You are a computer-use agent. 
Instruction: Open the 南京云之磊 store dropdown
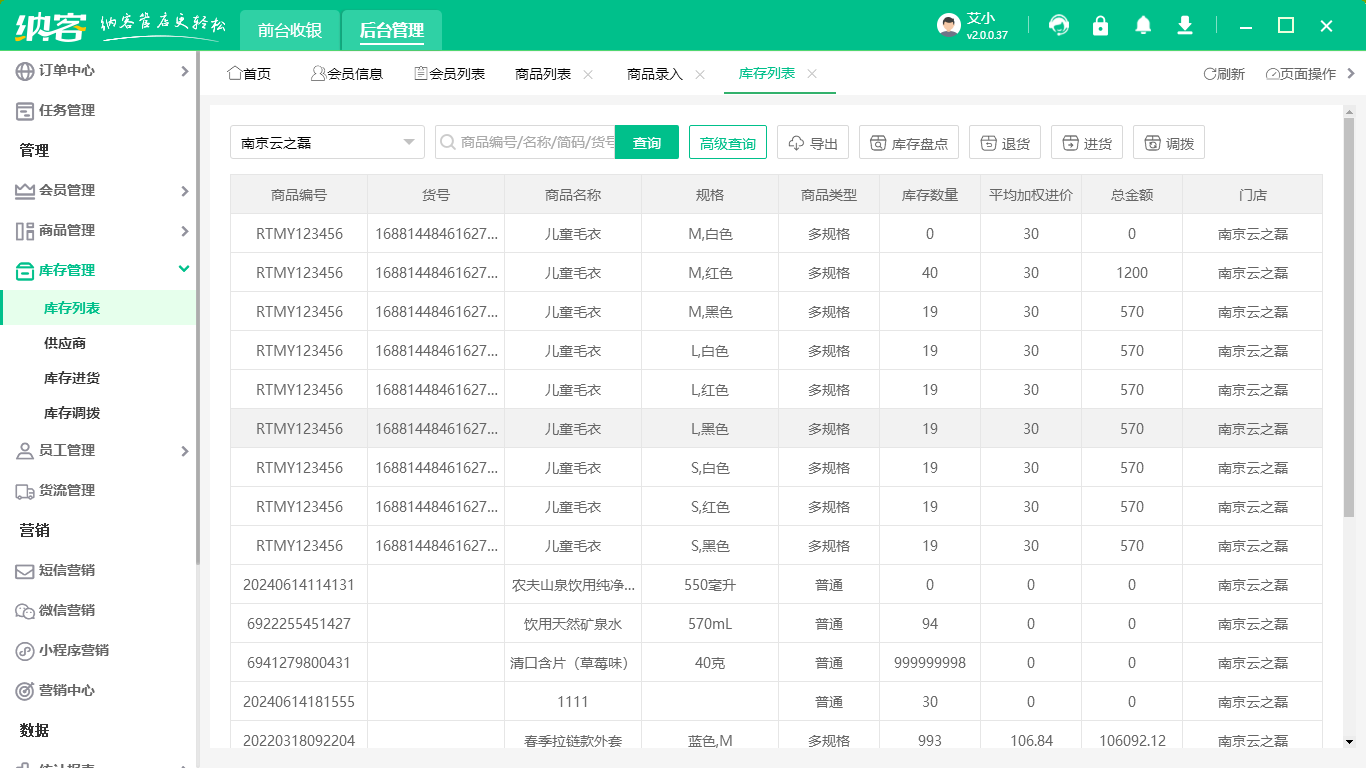pyautogui.click(x=327, y=142)
